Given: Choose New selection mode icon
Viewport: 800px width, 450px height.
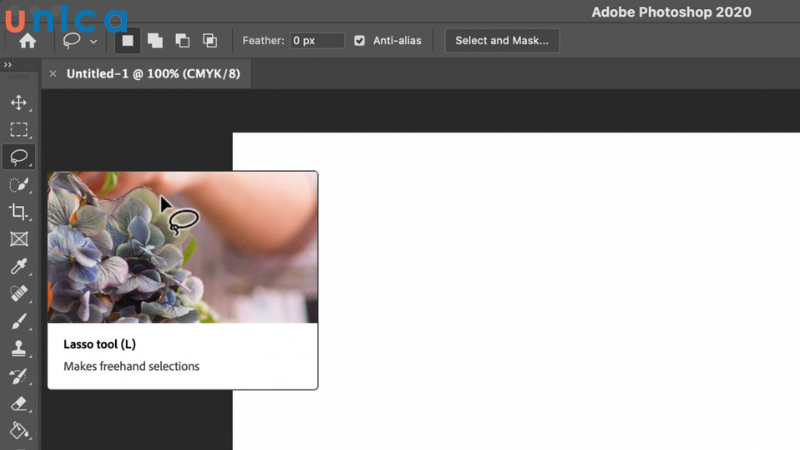Looking at the screenshot, I should [128, 40].
